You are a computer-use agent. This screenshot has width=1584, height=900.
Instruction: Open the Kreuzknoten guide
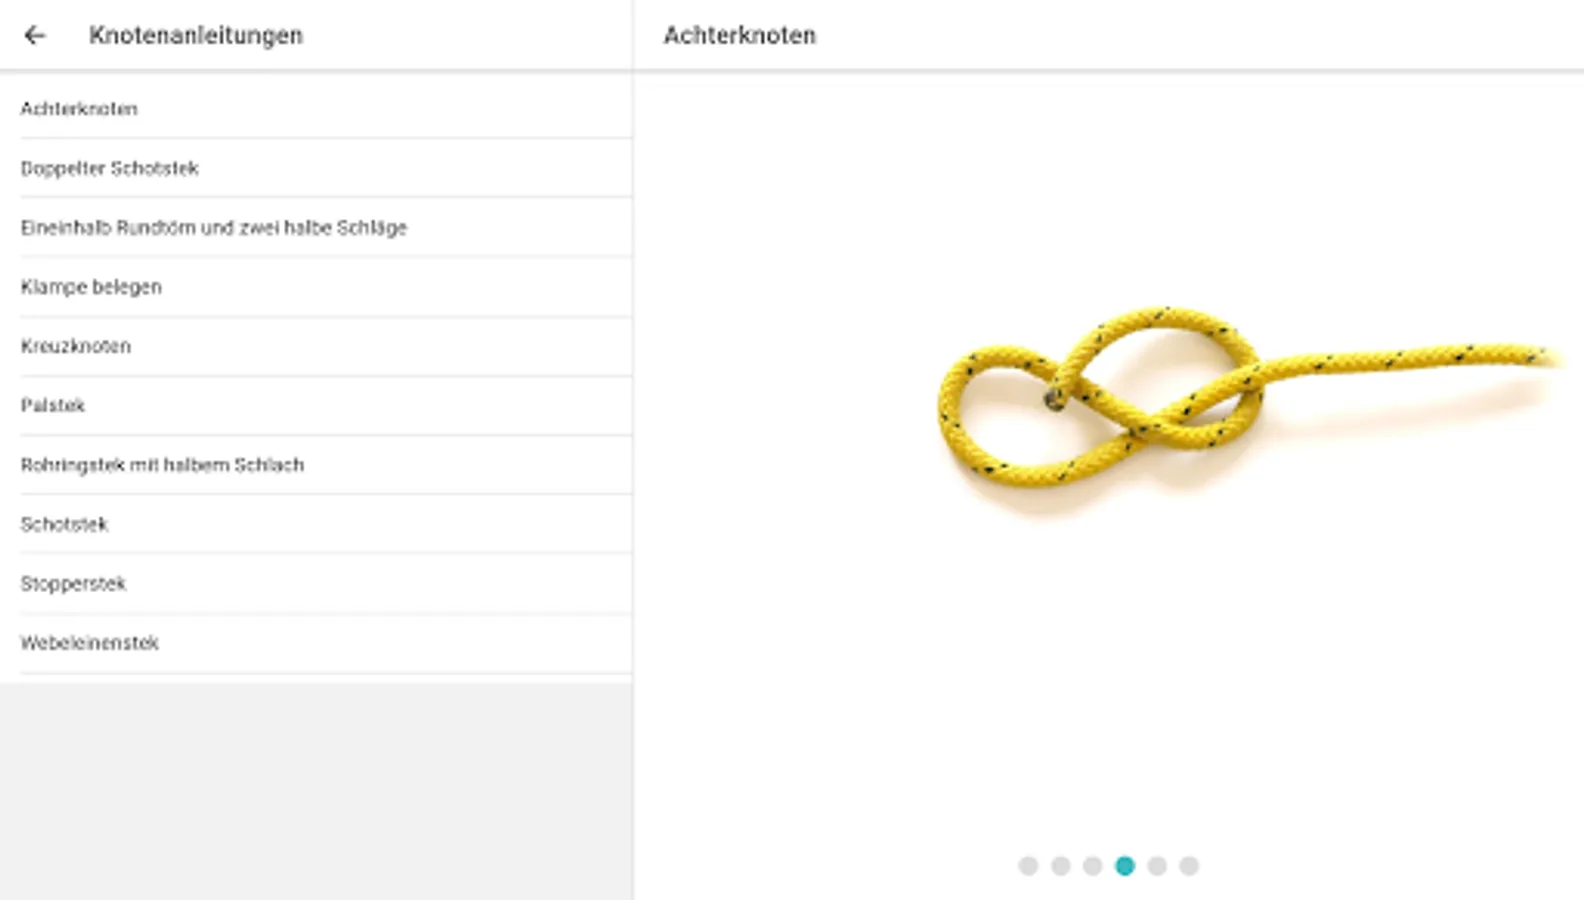316,346
